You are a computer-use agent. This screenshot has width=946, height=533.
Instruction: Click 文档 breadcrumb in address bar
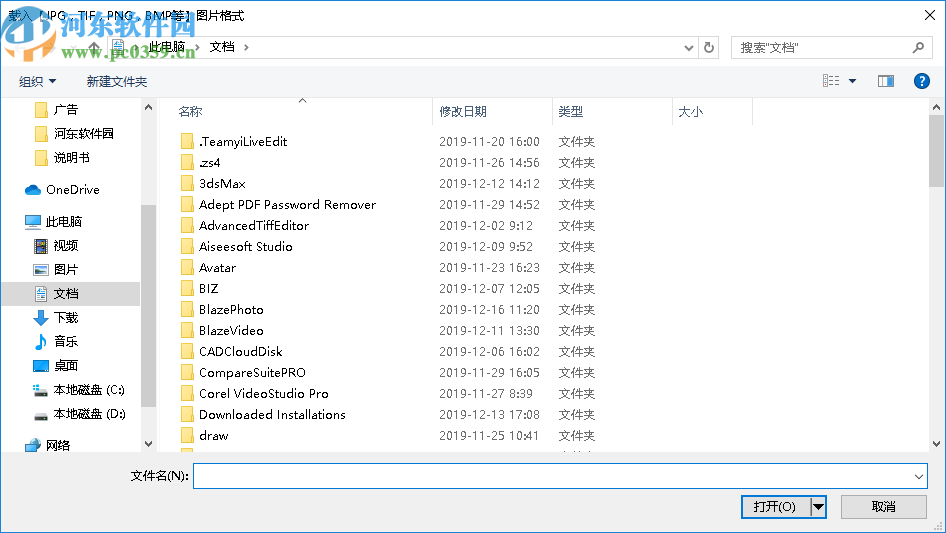(x=222, y=47)
